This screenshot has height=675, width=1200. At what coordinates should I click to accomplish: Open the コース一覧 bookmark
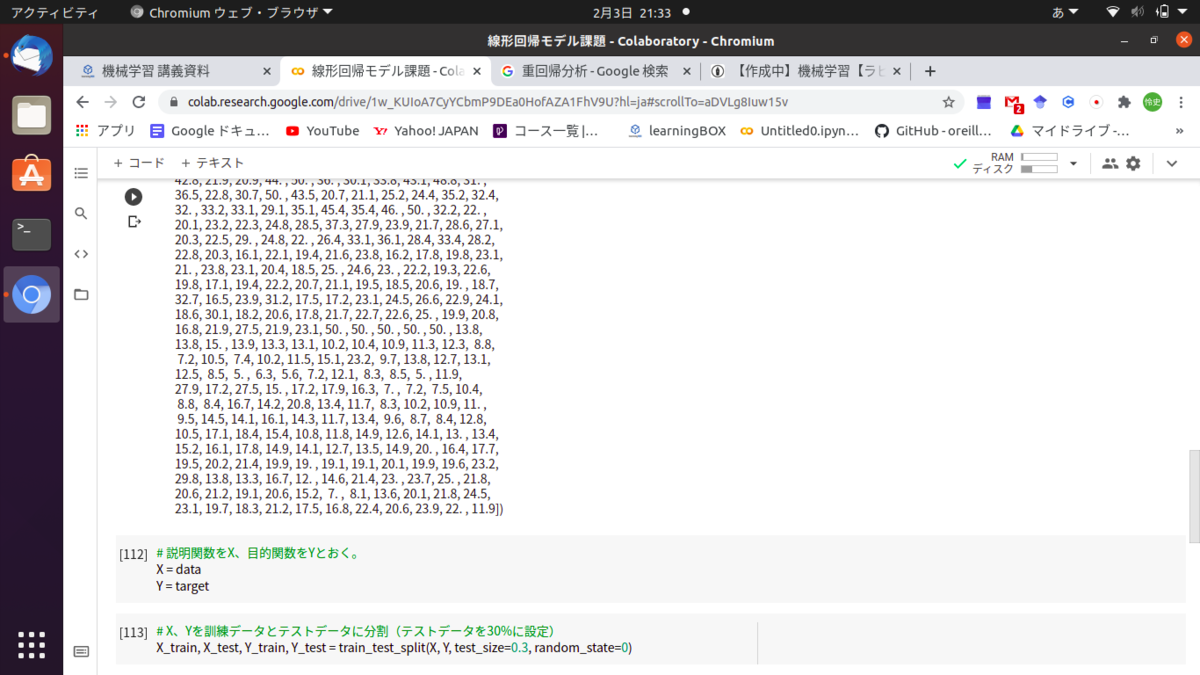tap(546, 131)
